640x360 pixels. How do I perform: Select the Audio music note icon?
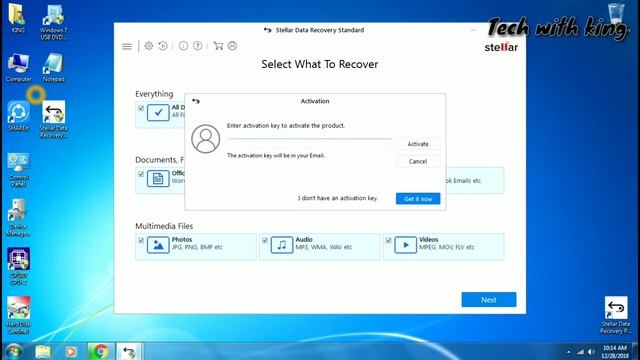282,245
